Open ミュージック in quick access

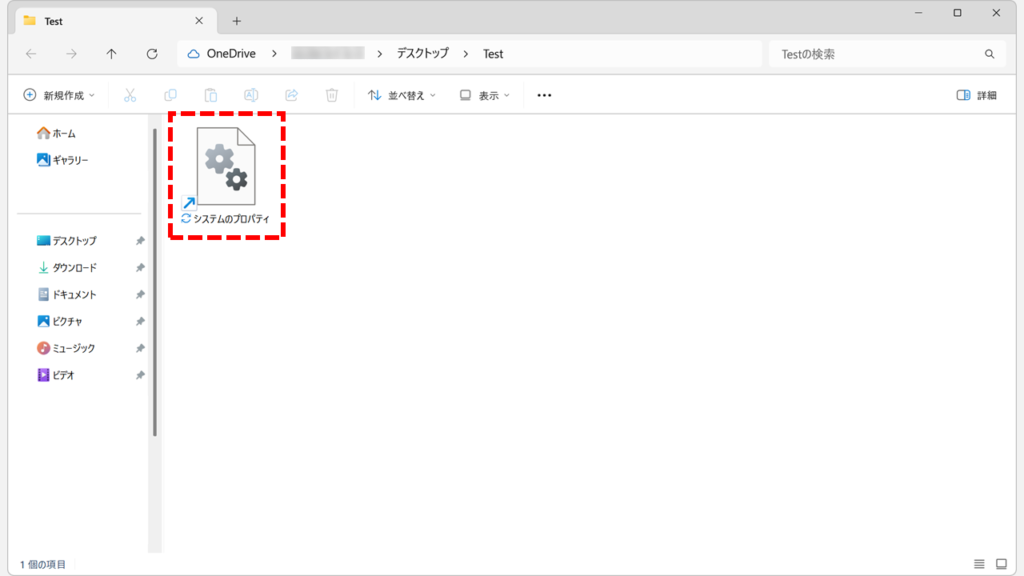pos(66,348)
